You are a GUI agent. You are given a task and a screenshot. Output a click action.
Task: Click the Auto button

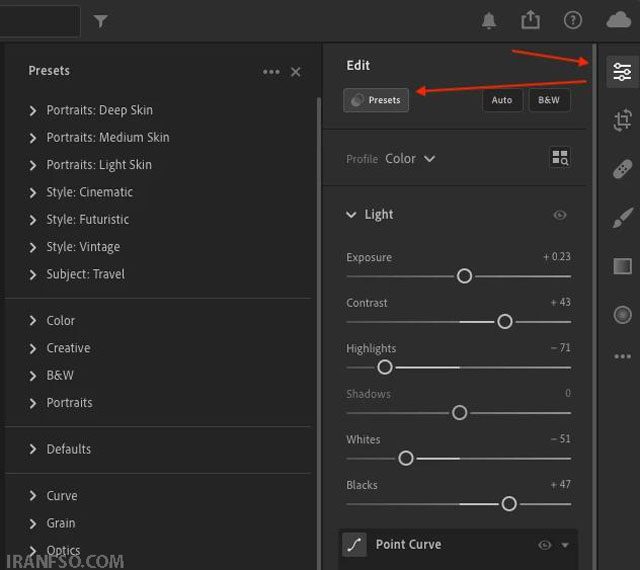[502, 100]
